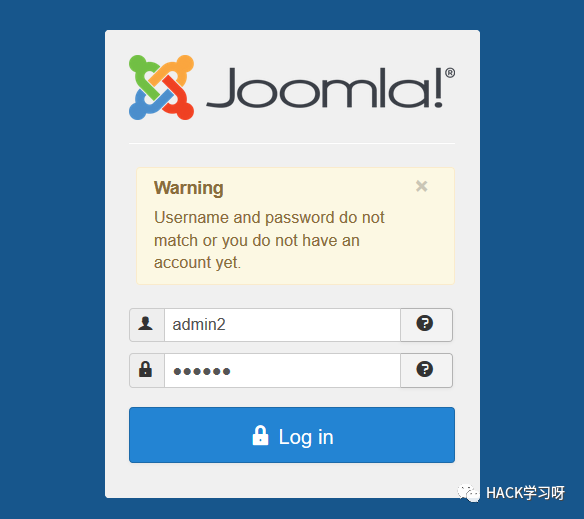Click the bold Warning heading
The image size is (584, 519).
(189, 188)
